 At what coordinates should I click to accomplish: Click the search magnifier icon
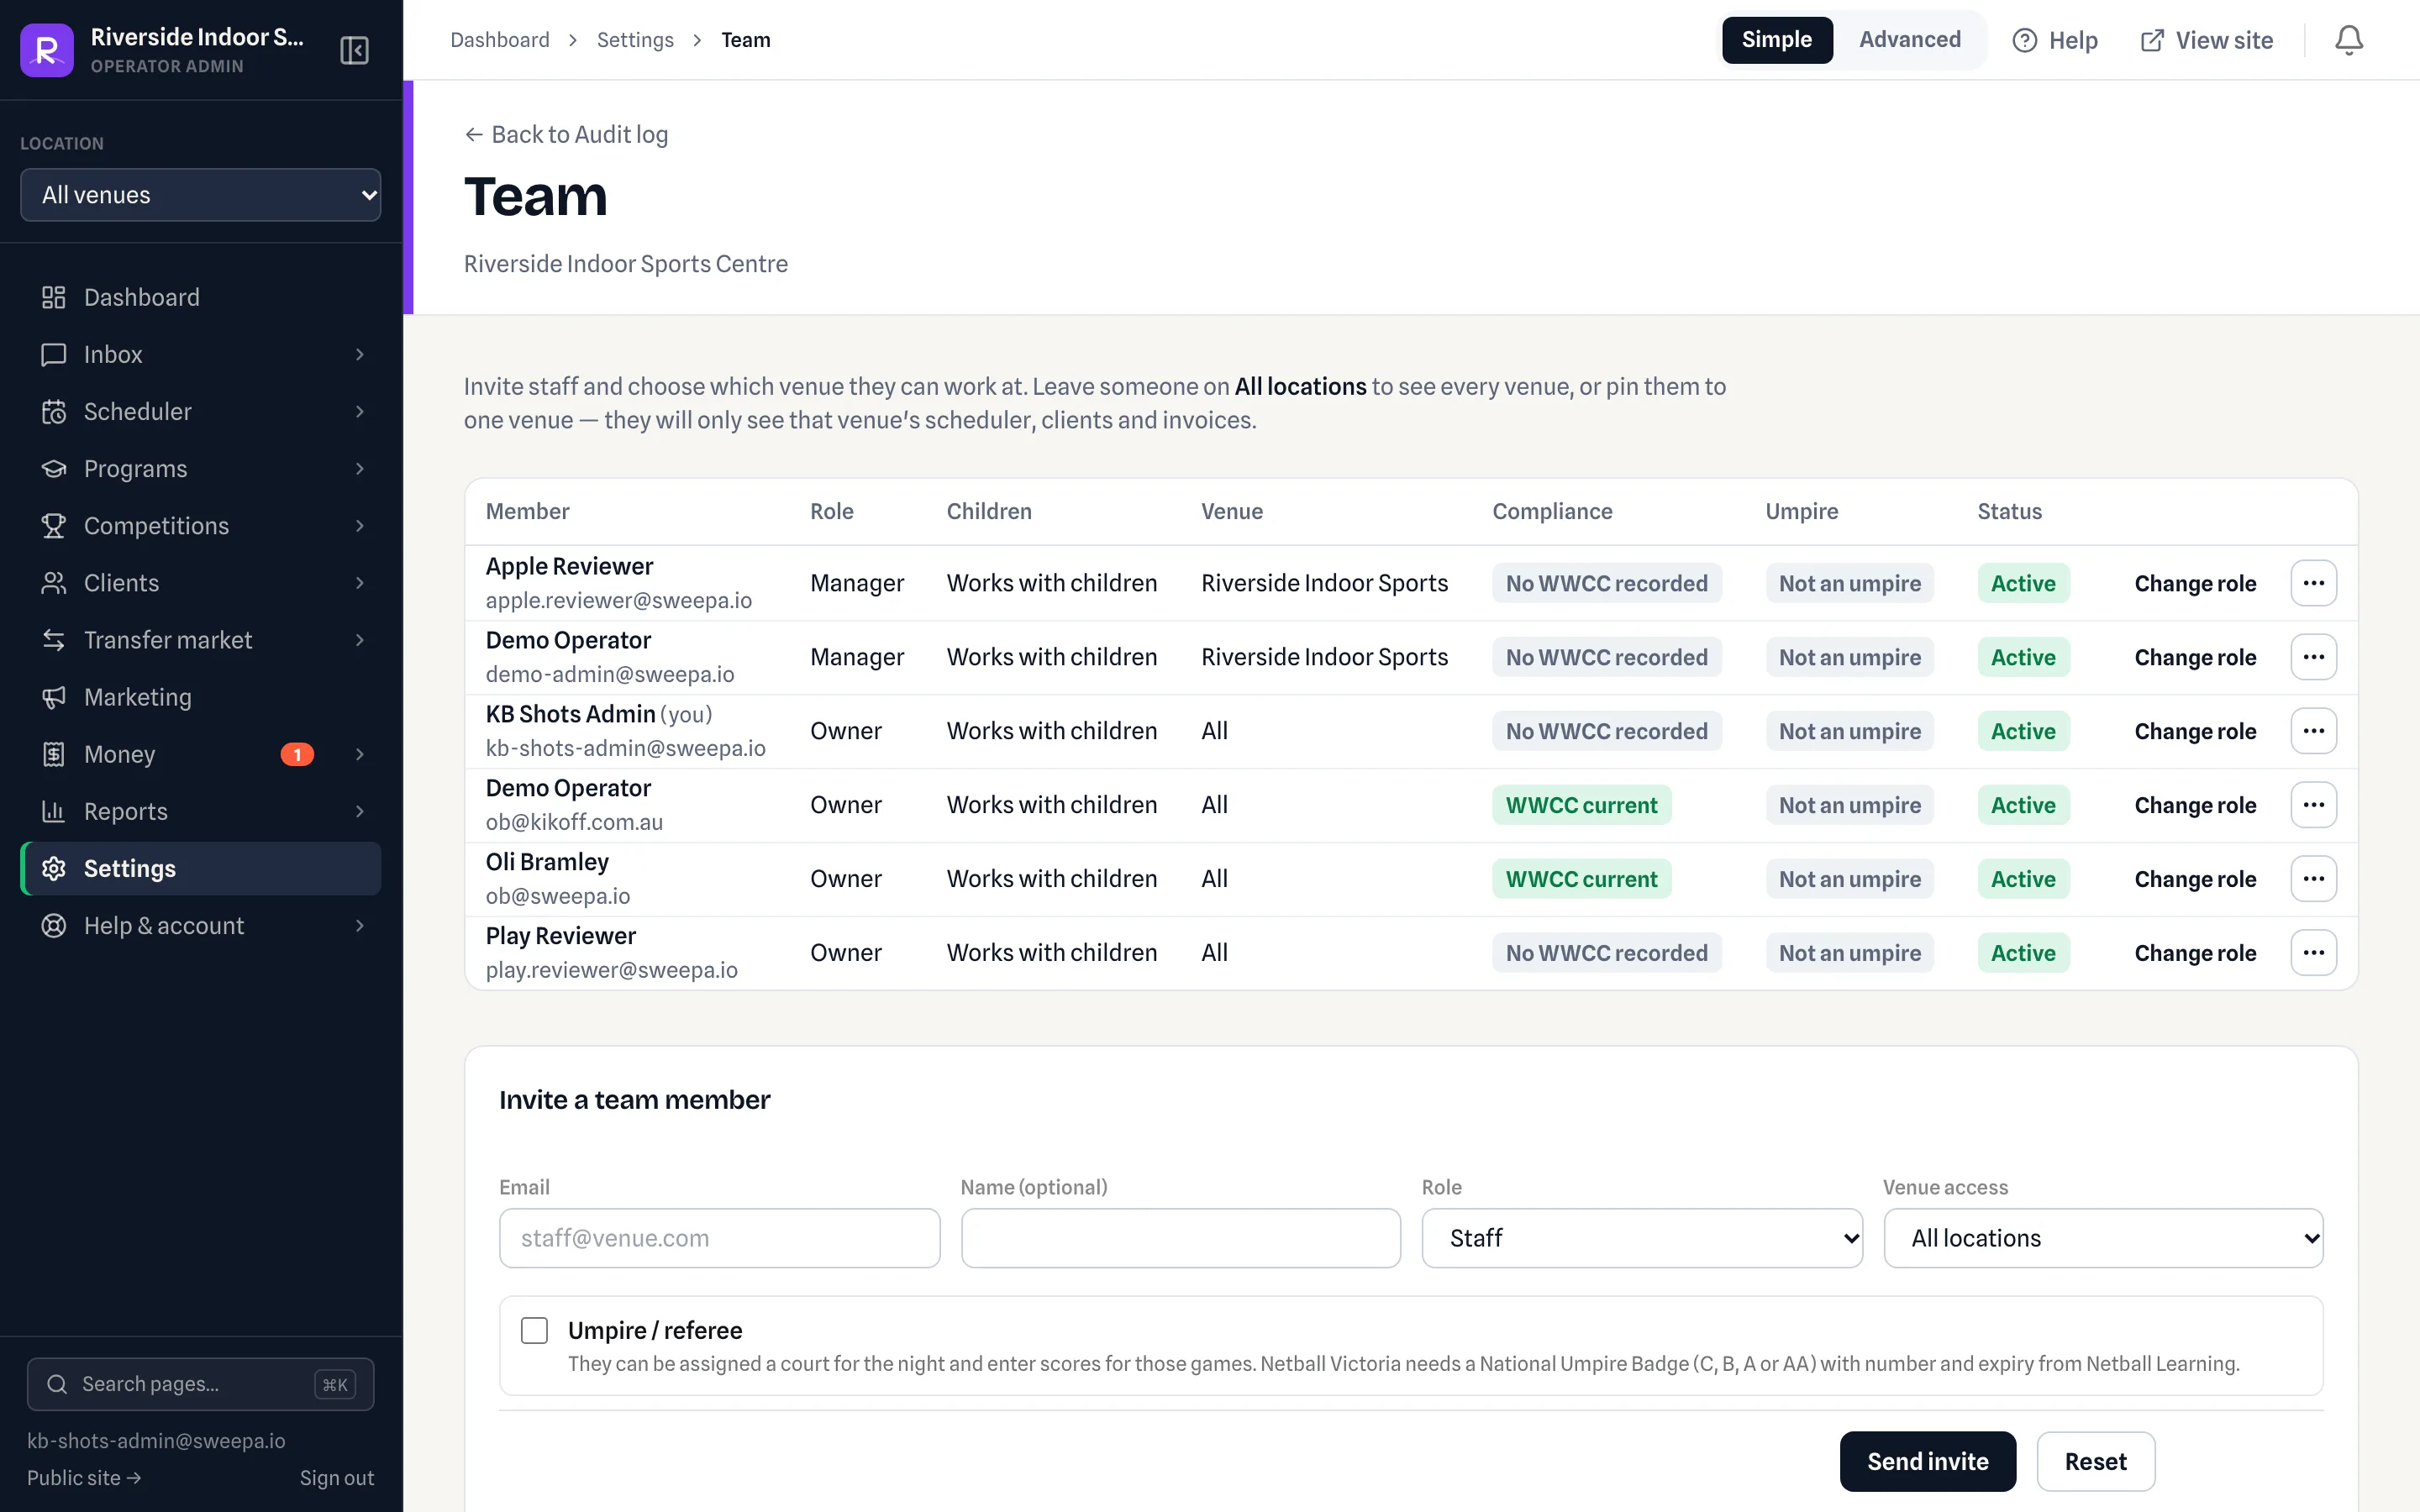57,1384
